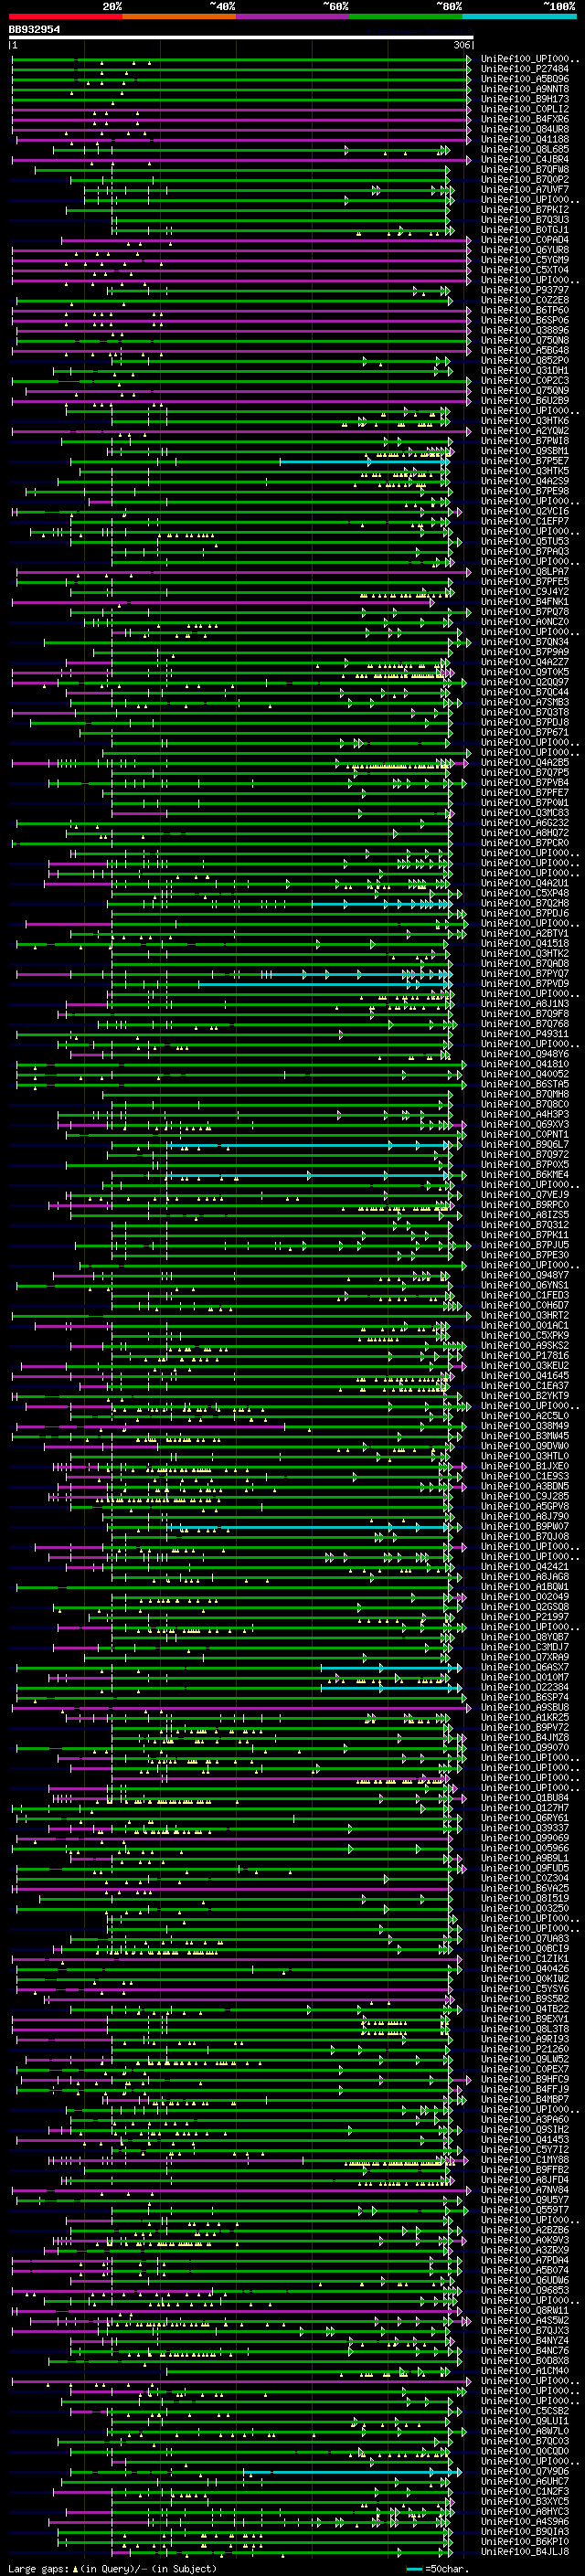Click hit label UniRef100_B6TP60

point(525,311)
